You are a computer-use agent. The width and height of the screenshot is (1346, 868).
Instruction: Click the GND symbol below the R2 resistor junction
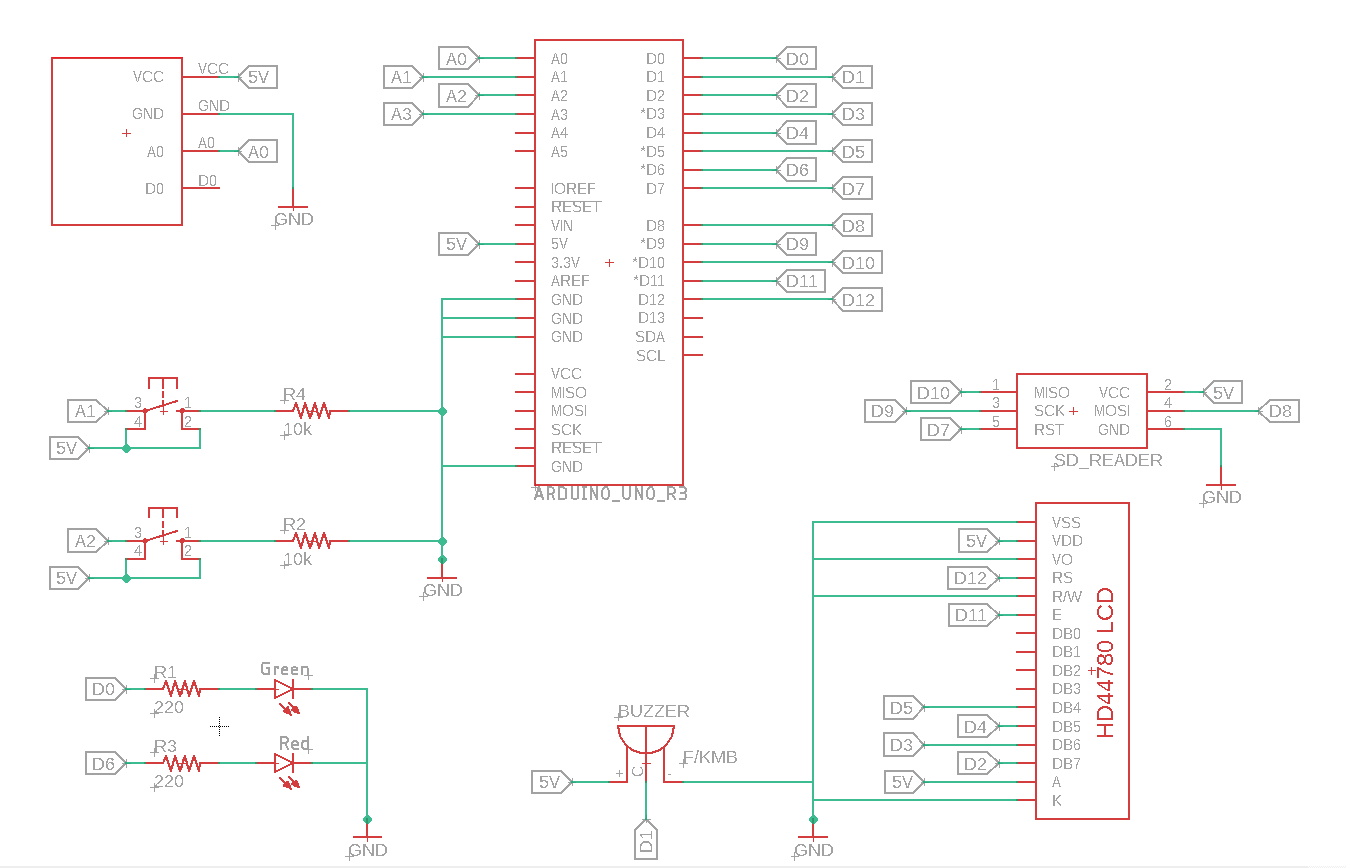pyautogui.click(x=442, y=584)
